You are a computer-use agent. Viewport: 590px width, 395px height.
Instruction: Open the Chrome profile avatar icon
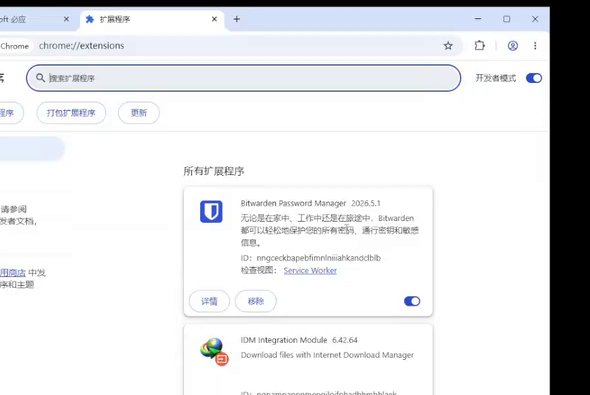512,46
